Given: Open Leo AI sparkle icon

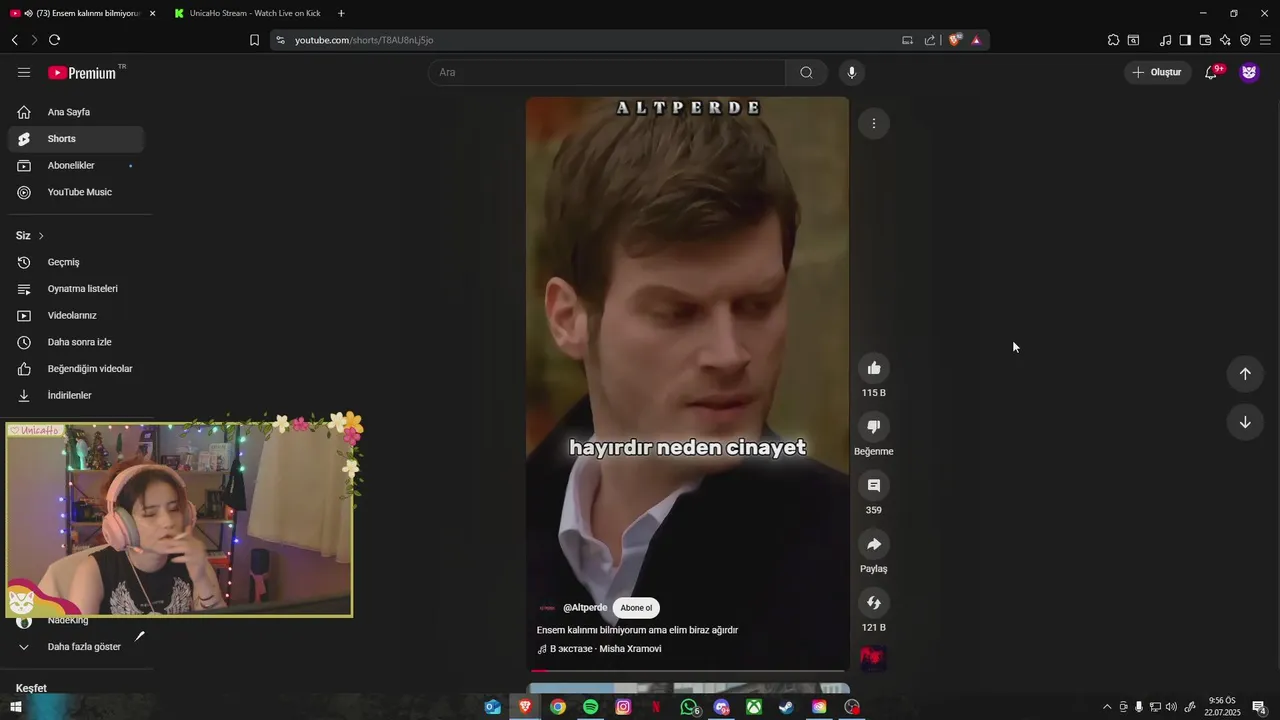Looking at the screenshot, I should 1225,40.
